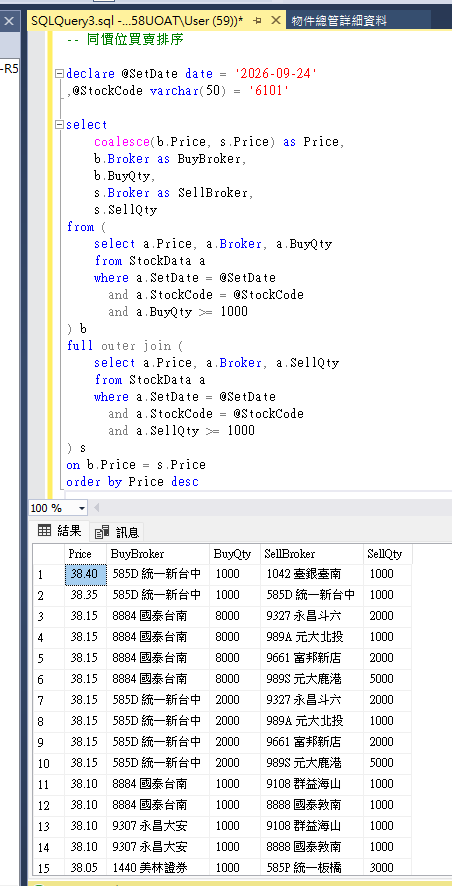Place cursor on the coalesce function
The image size is (452, 886).
click(x=122, y=142)
